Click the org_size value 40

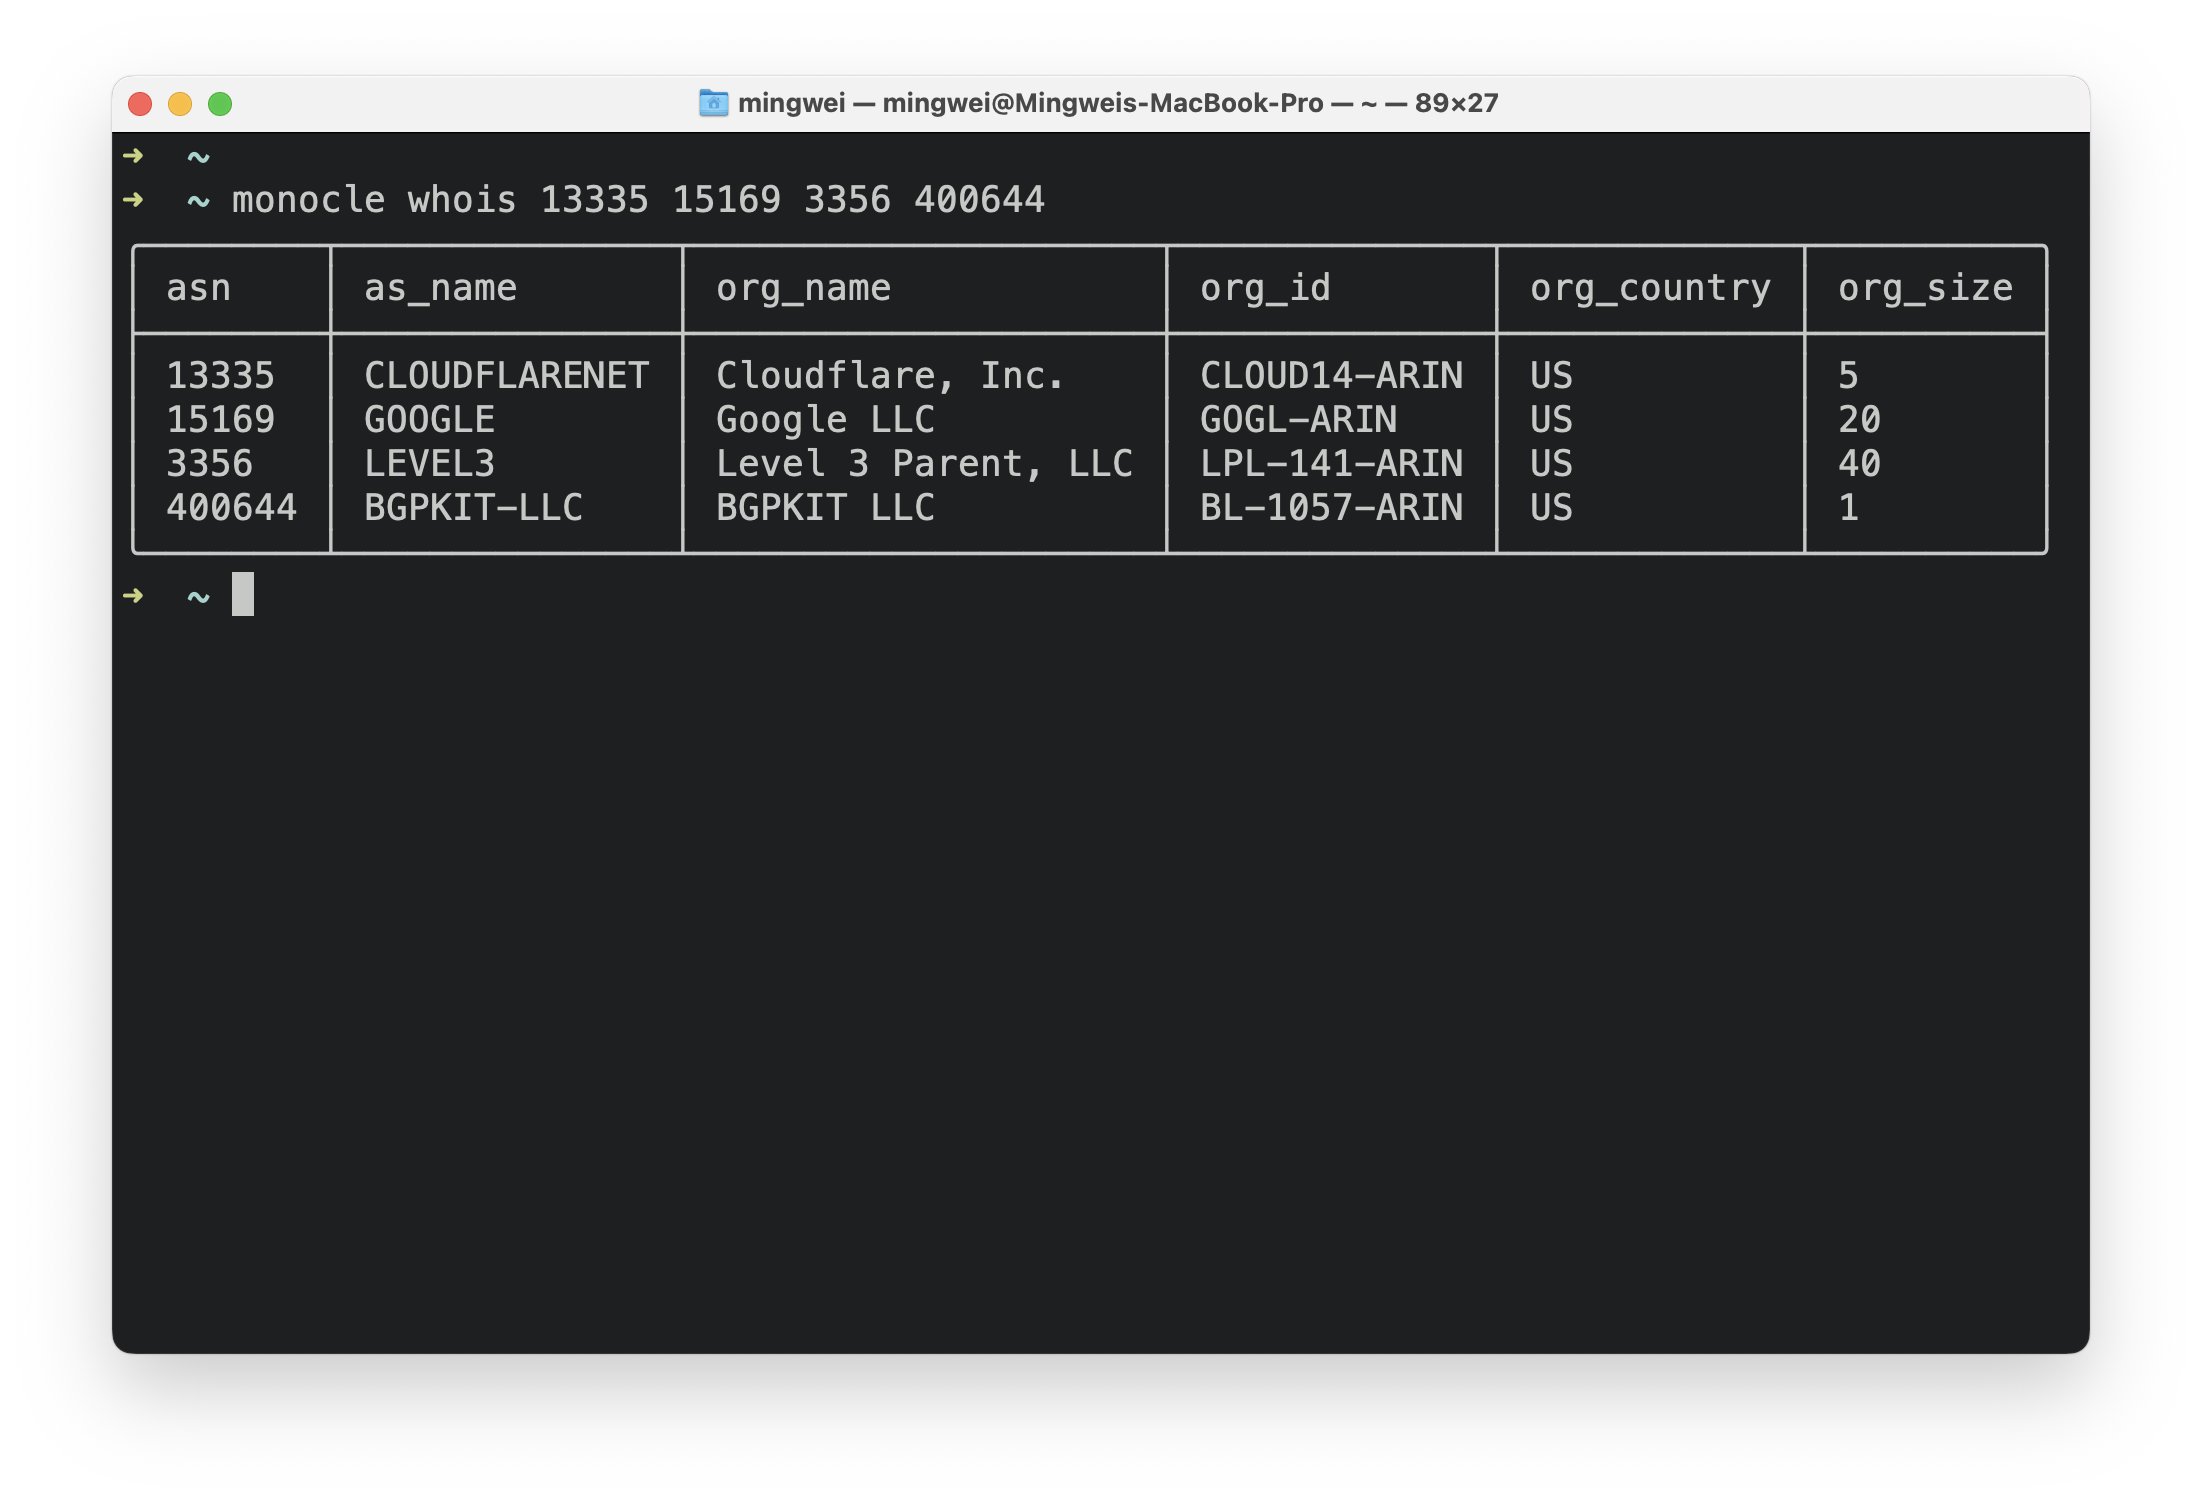(x=1859, y=464)
